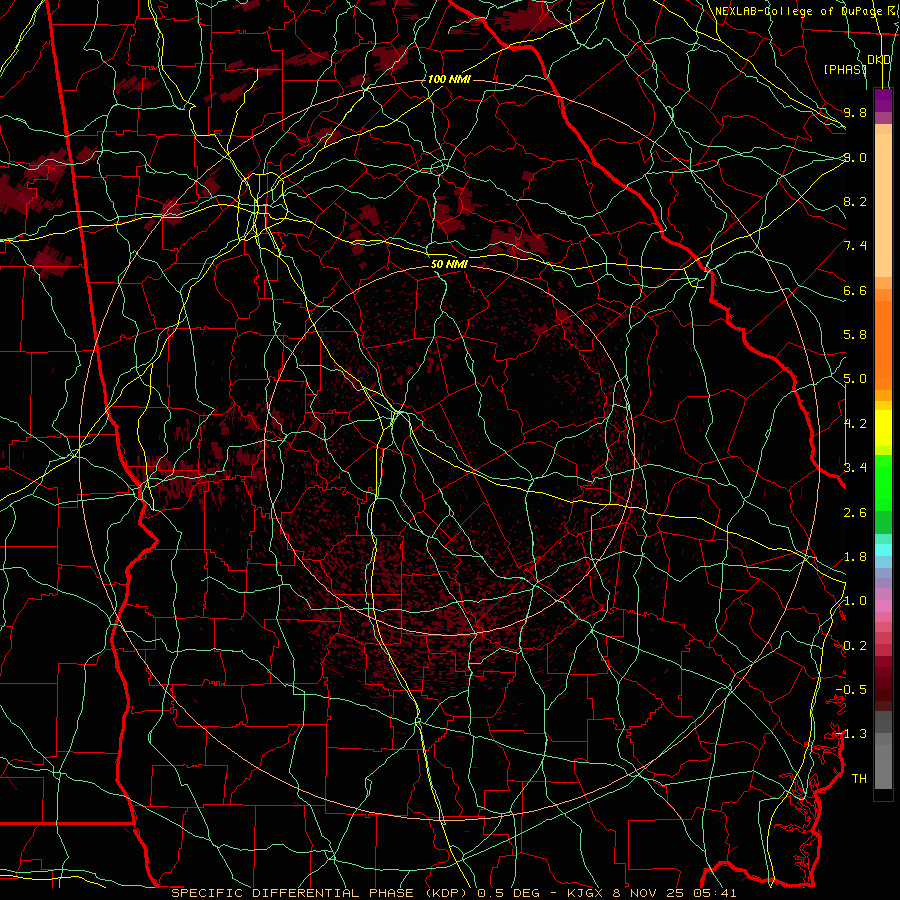This screenshot has height=900, width=900.
Task: Click the 2.6 value on the color scale
Action: click(855, 513)
